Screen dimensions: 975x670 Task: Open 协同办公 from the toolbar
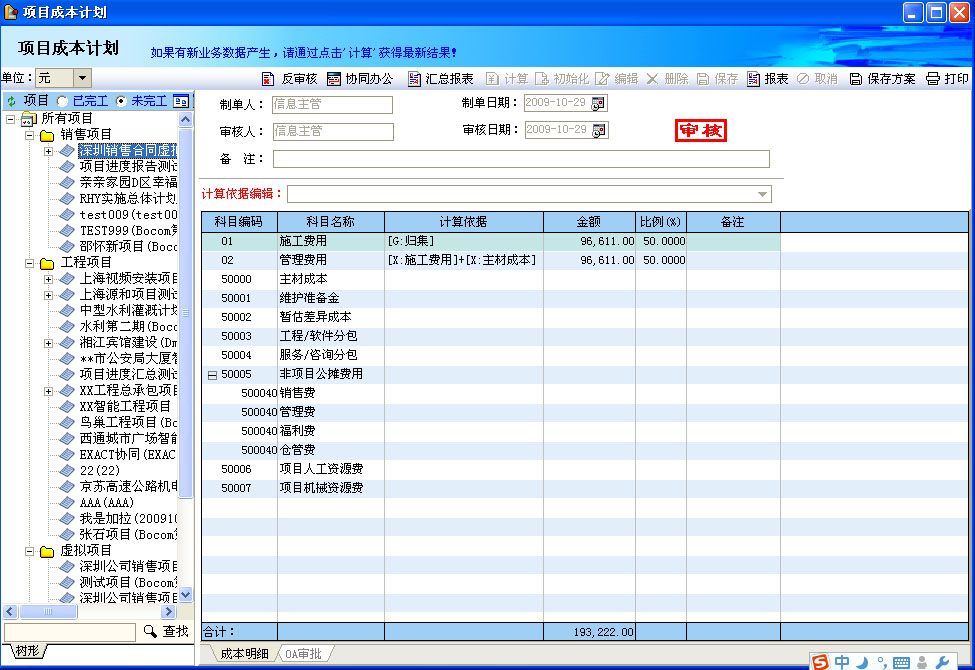tap(334, 79)
